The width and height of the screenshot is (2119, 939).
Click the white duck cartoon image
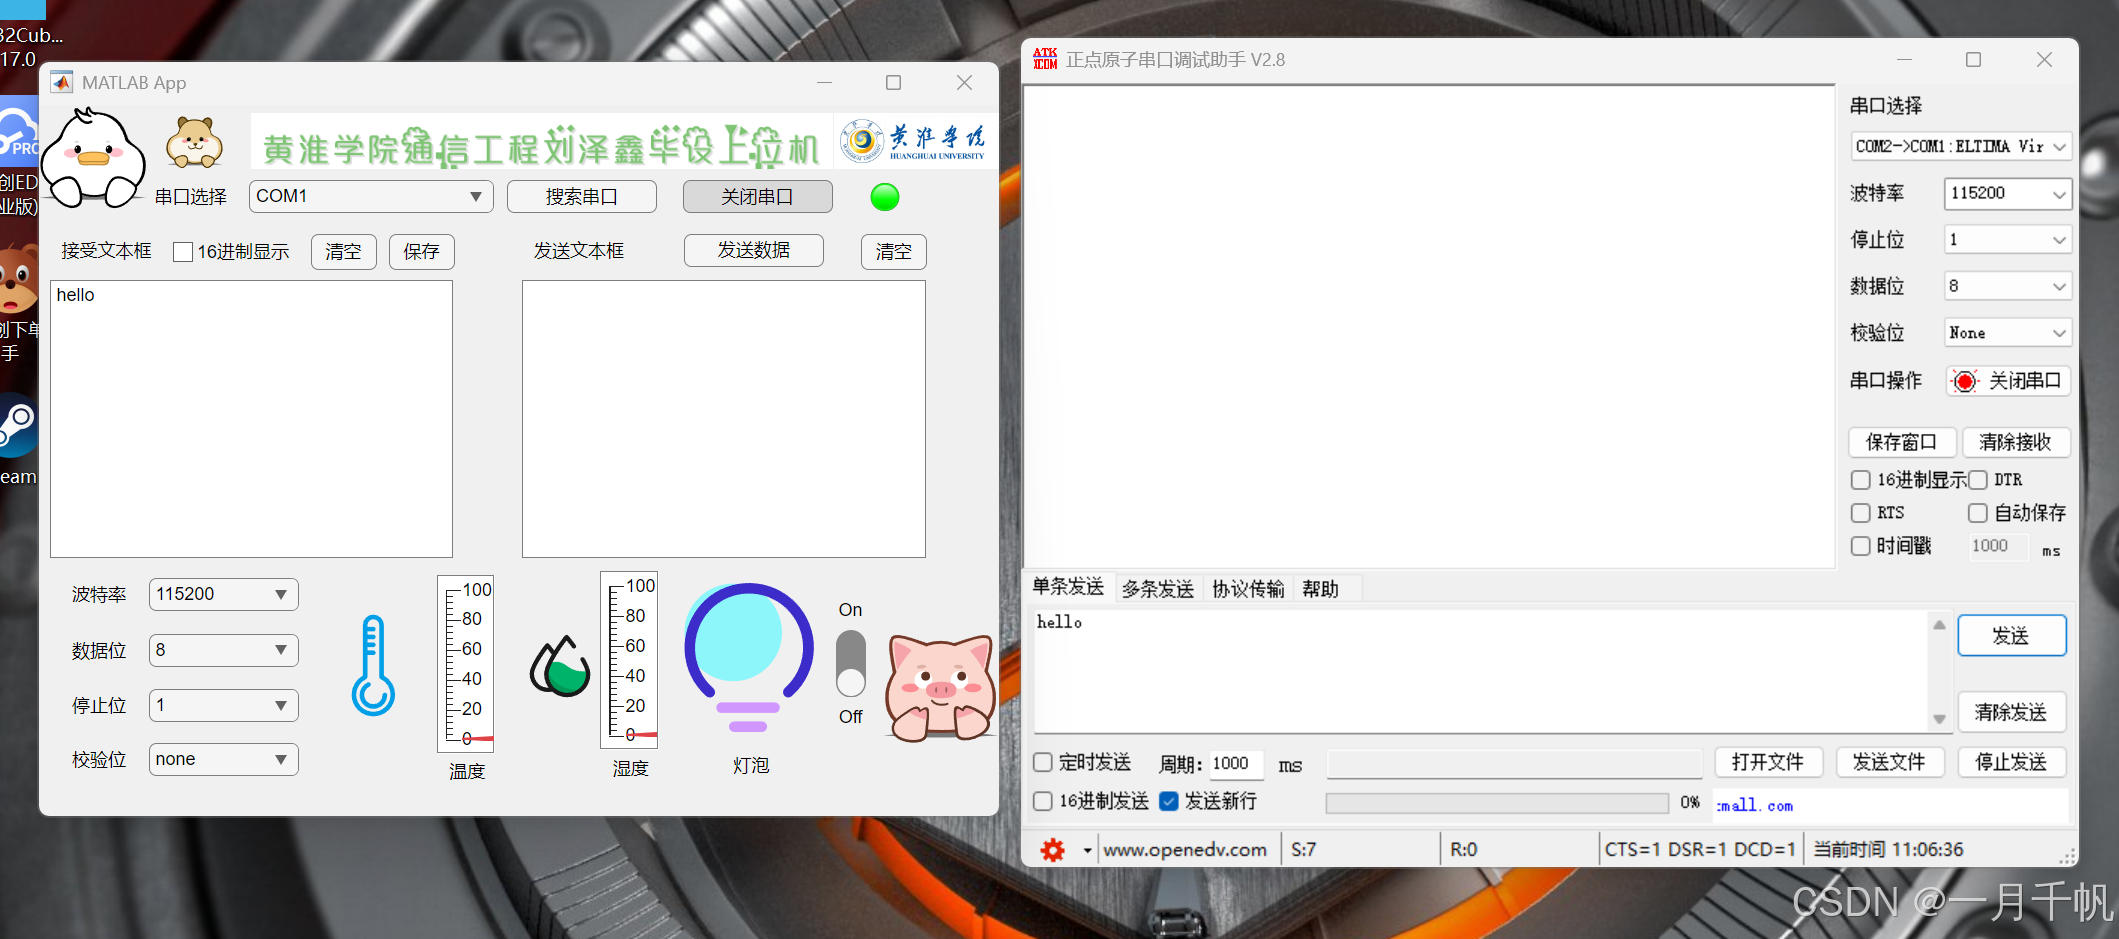[x=94, y=157]
